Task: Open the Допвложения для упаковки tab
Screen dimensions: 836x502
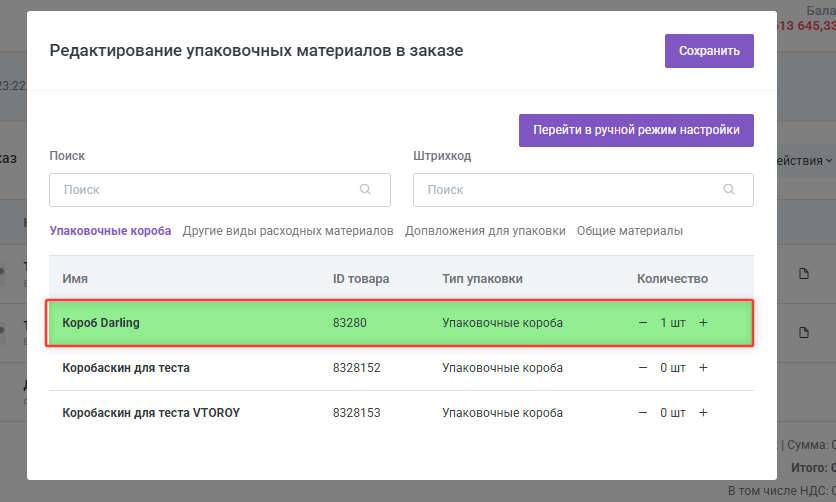Action: [x=485, y=231]
